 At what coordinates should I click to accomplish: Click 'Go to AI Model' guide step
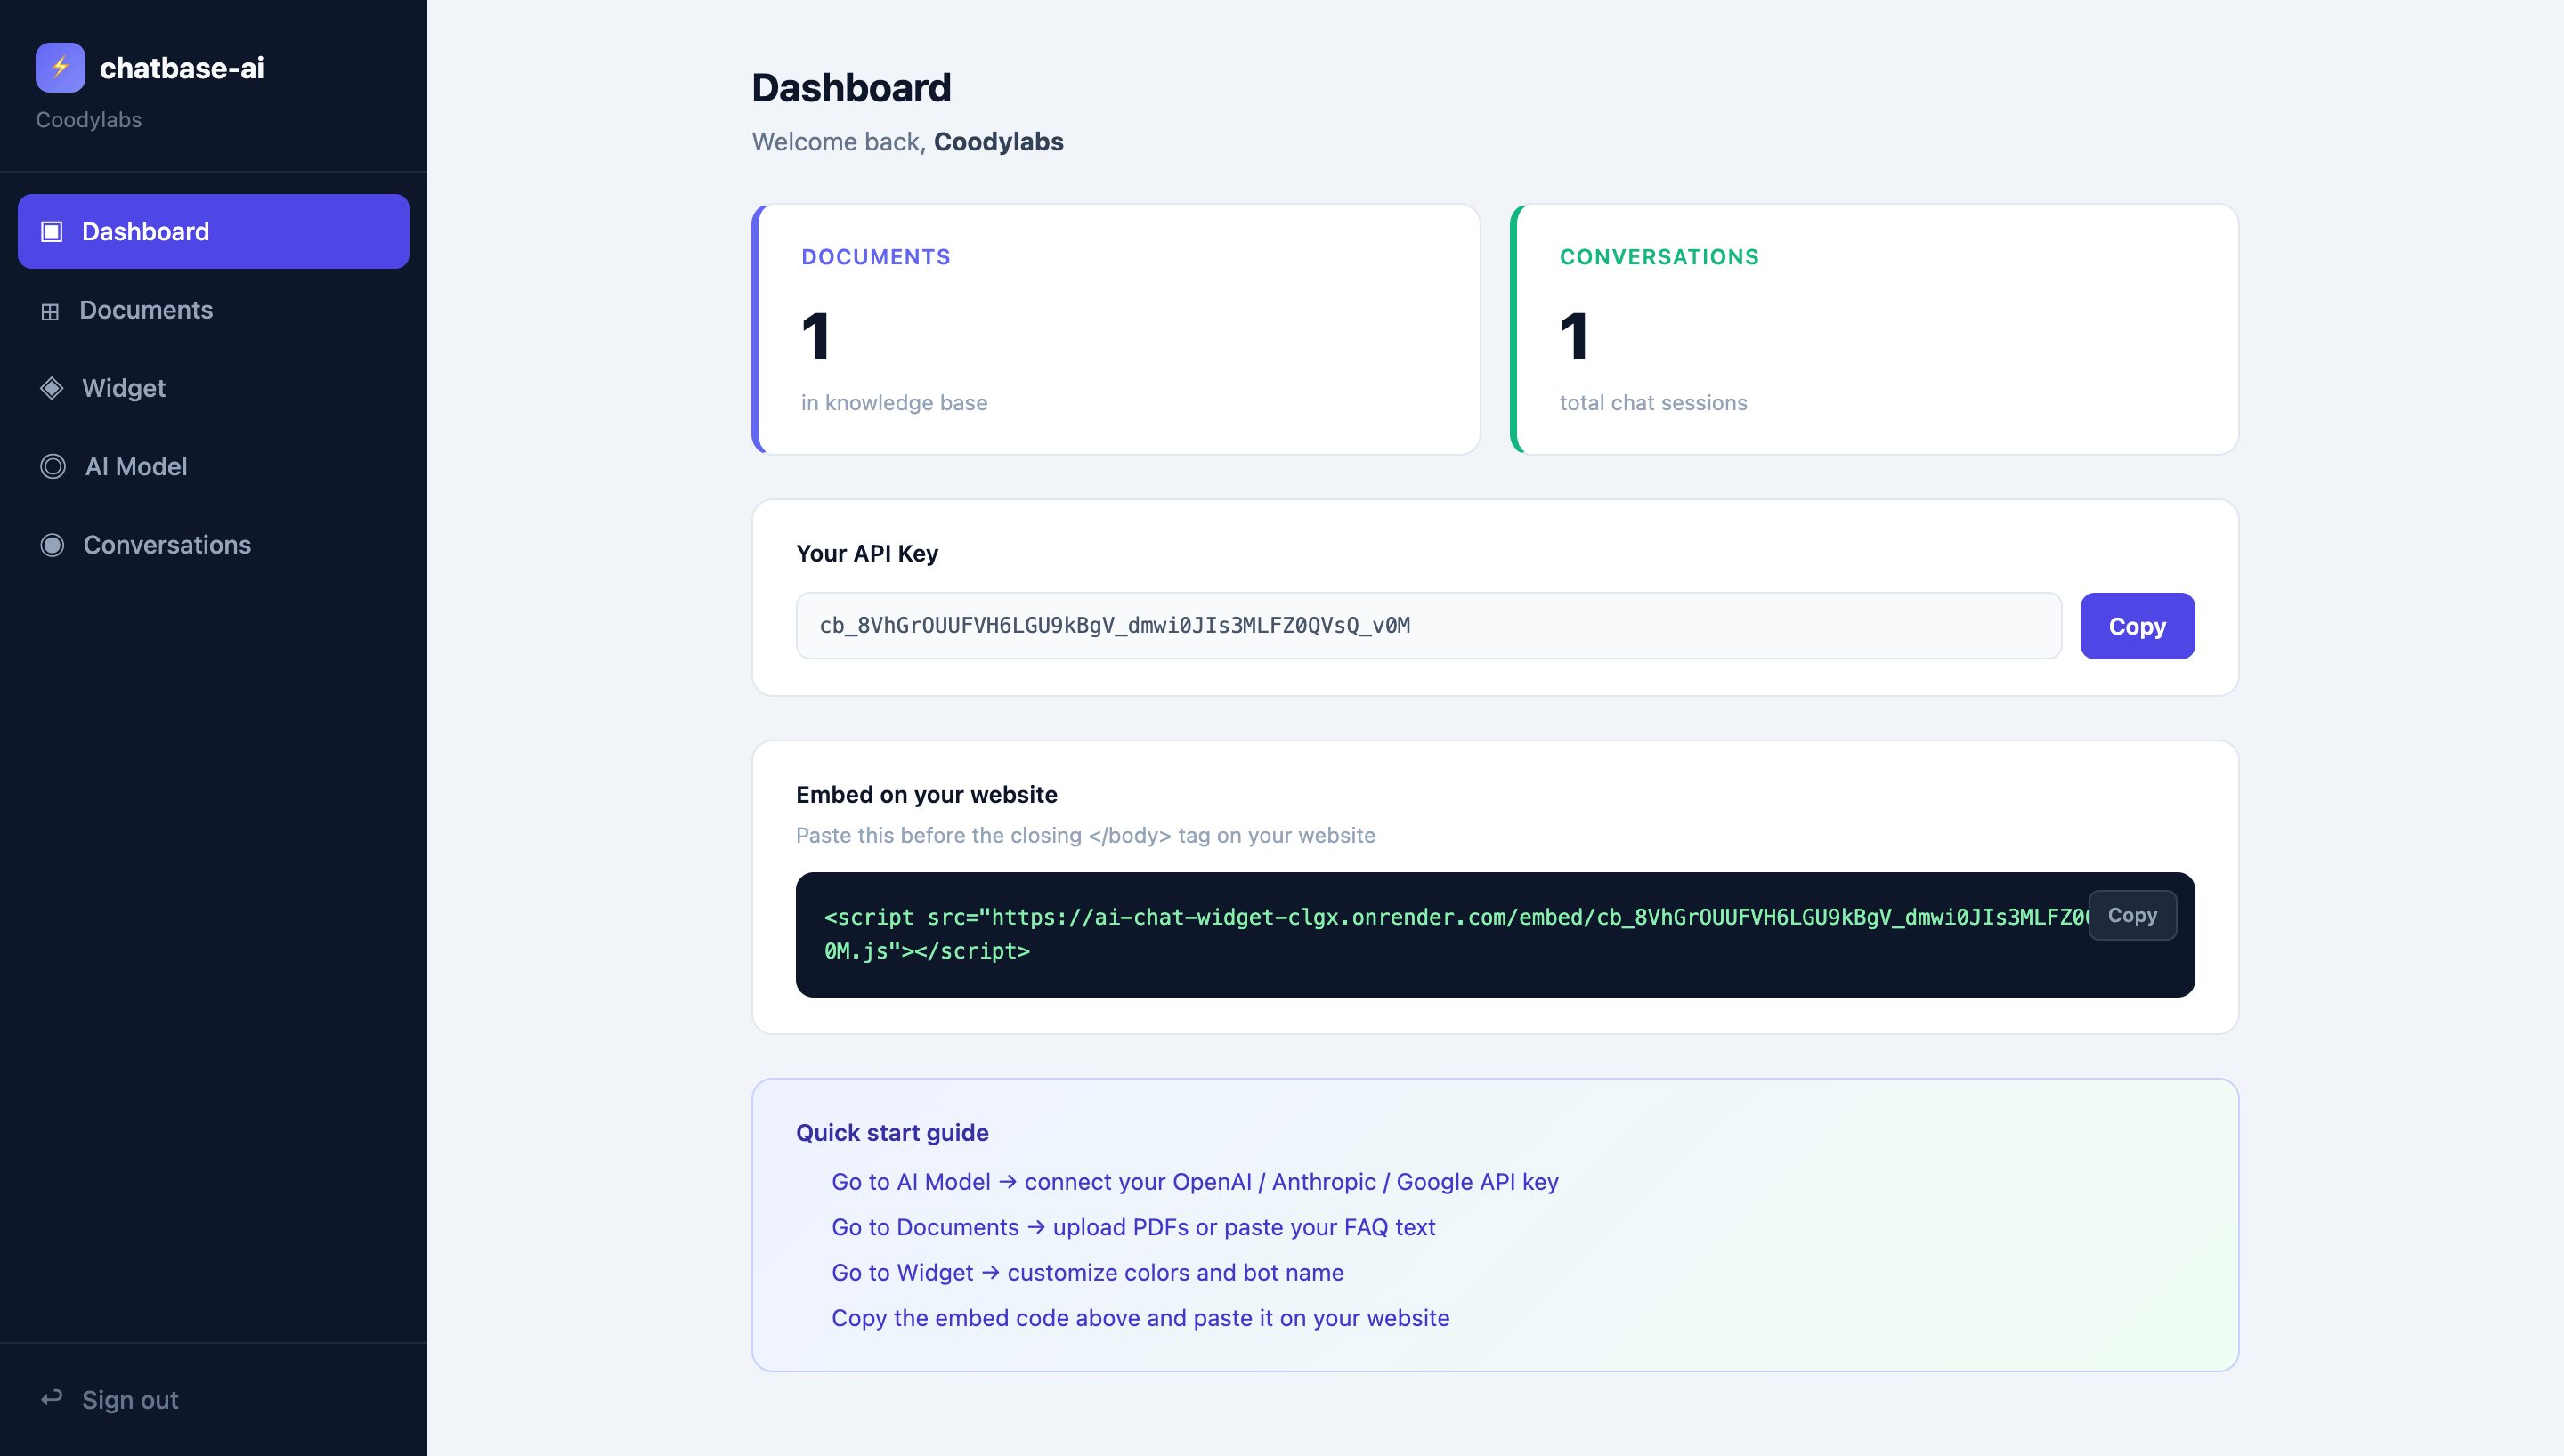[x=1195, y=1182]
